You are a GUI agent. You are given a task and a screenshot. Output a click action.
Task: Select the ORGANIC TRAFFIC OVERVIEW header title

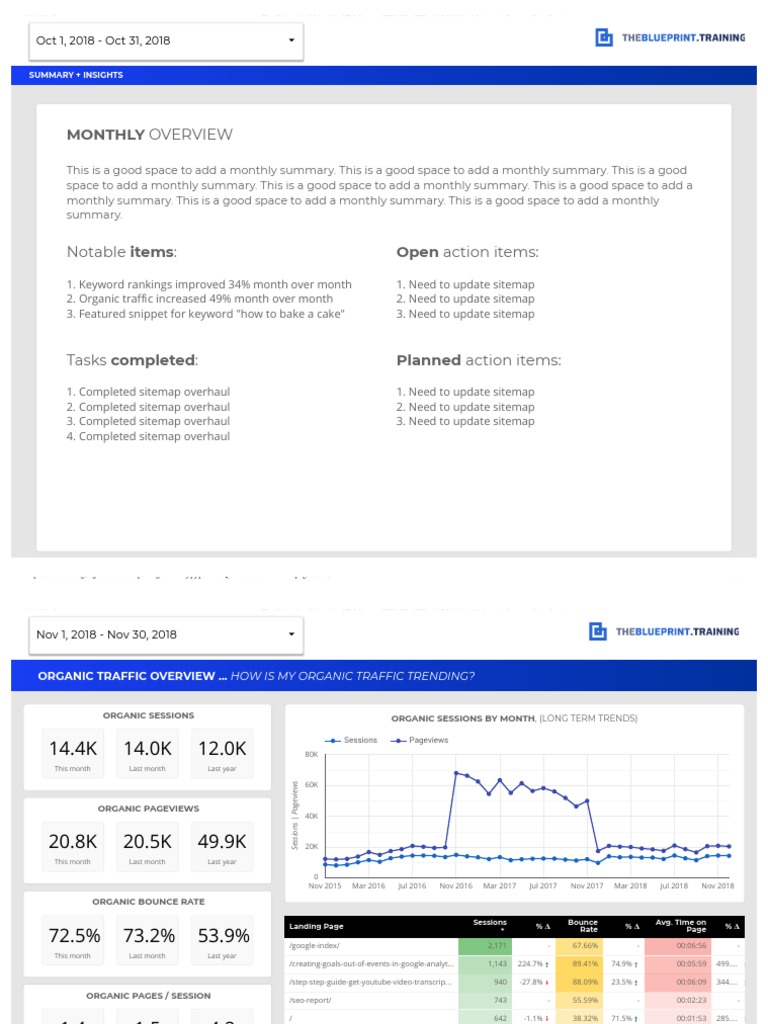(x=133, y=676)
